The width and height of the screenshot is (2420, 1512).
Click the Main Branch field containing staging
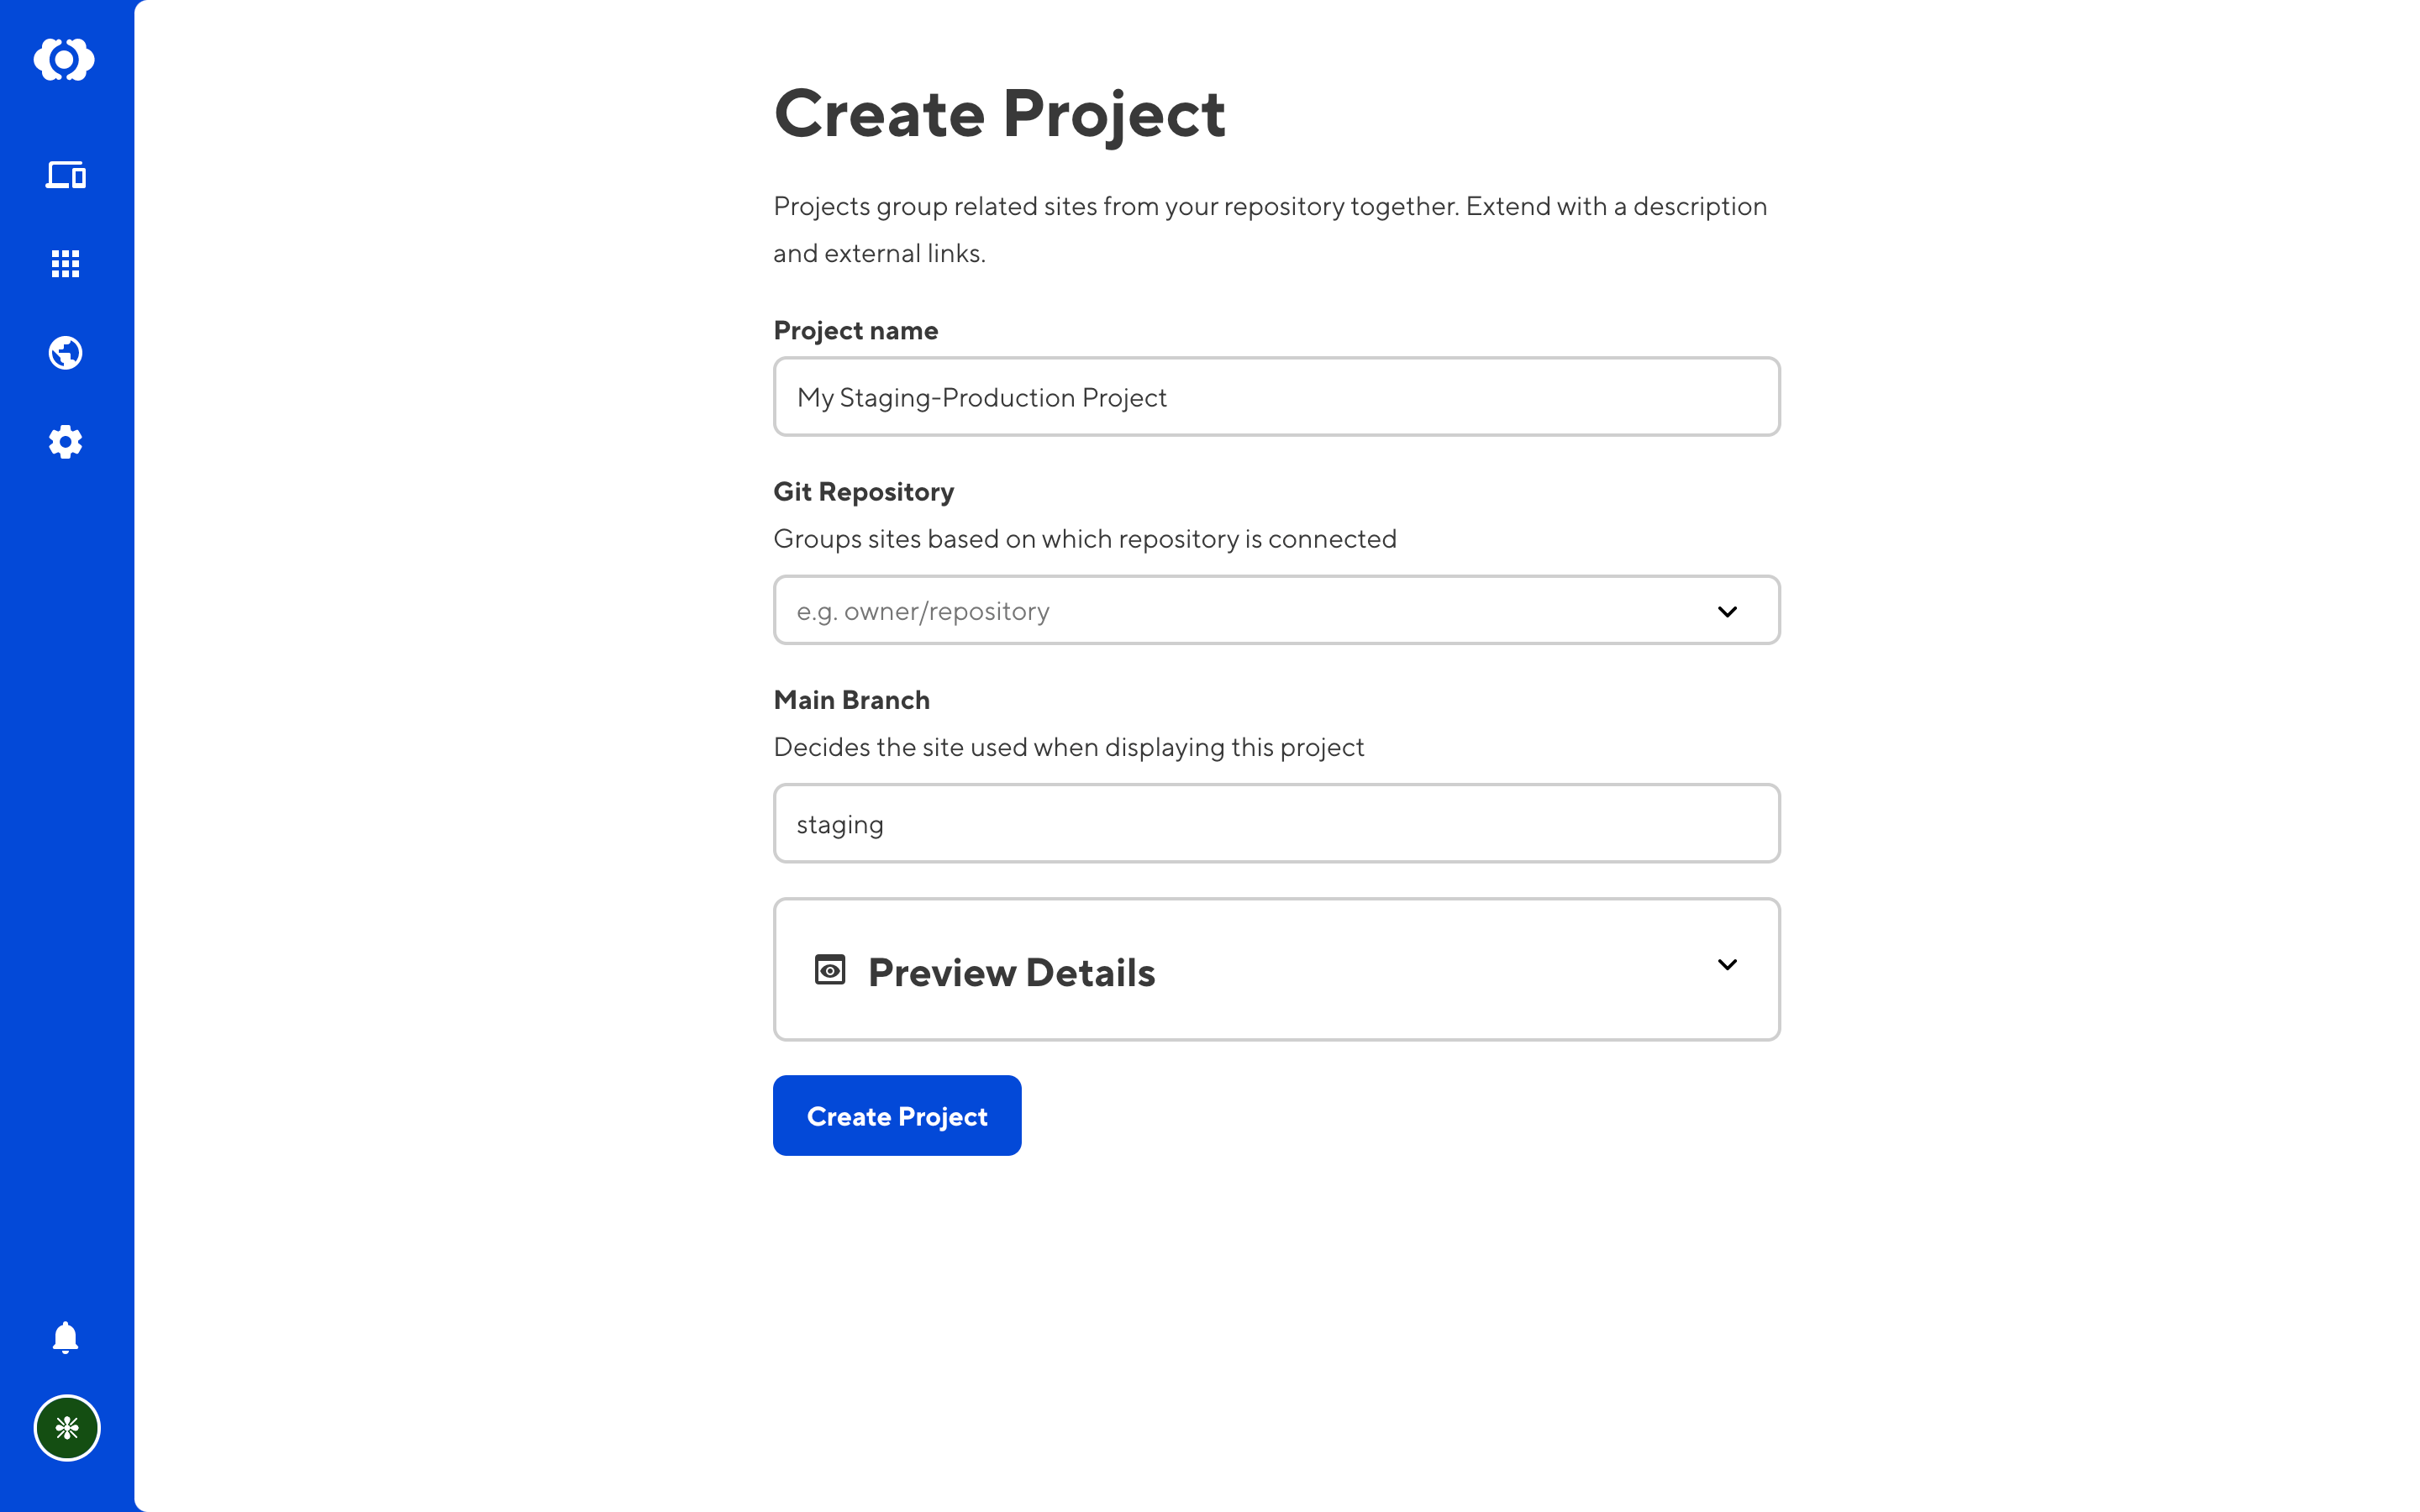(x=1276, y=823)
